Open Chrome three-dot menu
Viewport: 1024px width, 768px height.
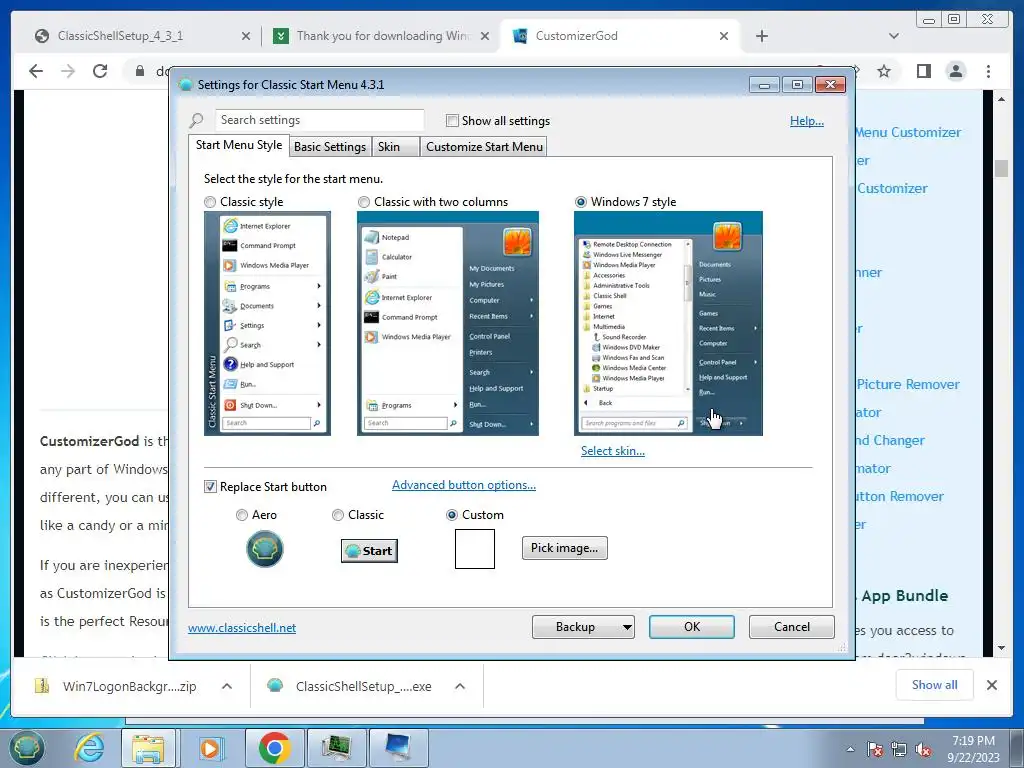[x=988, y=71]
